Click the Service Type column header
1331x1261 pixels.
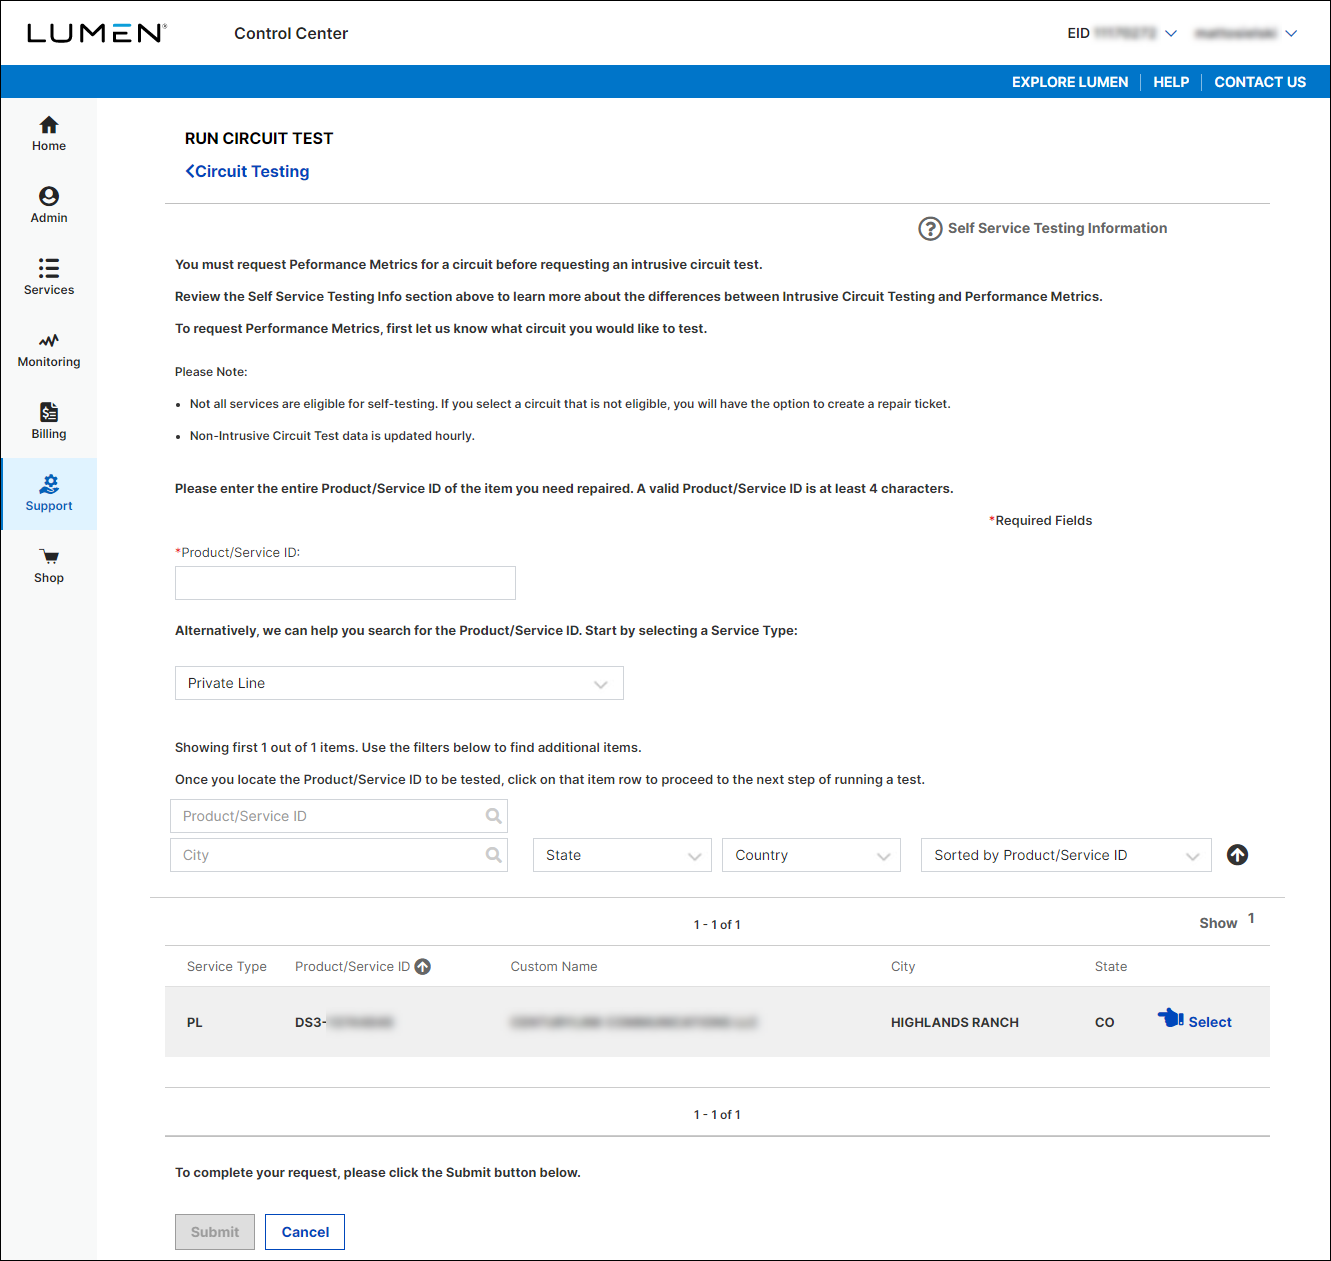[x=227, y=967]
